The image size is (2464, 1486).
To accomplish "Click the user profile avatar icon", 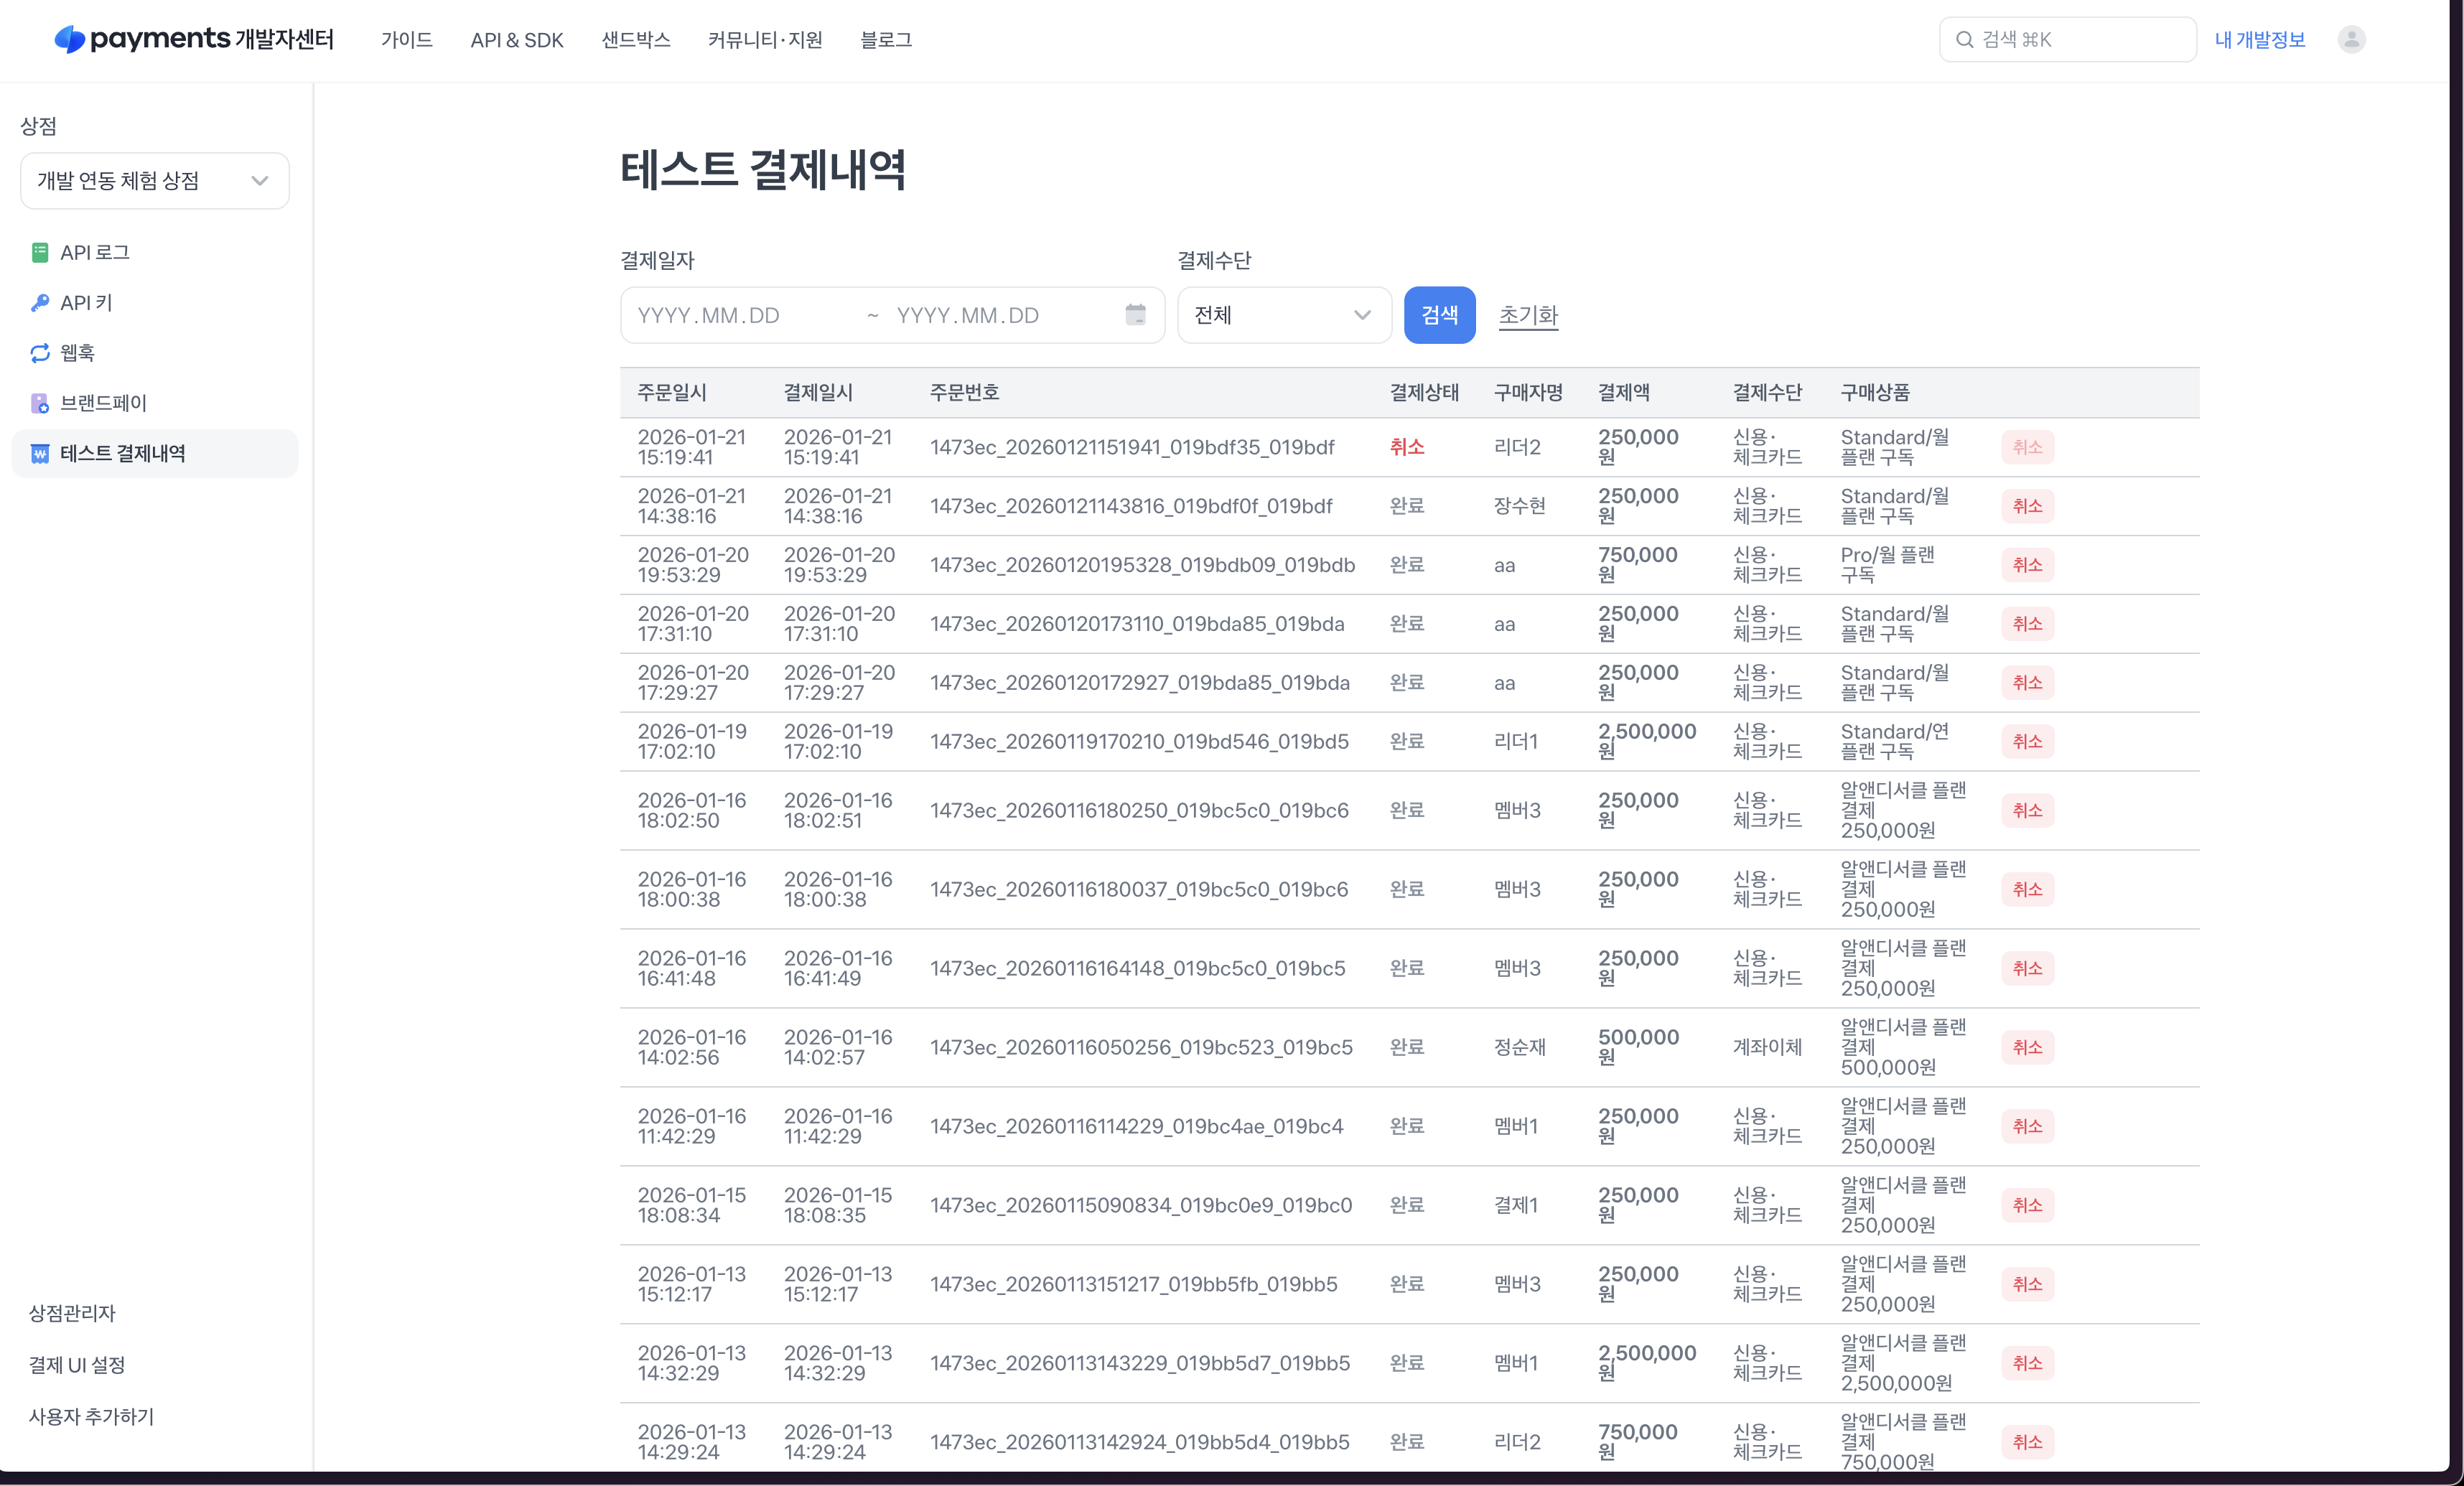I will tap(2351, 39).
